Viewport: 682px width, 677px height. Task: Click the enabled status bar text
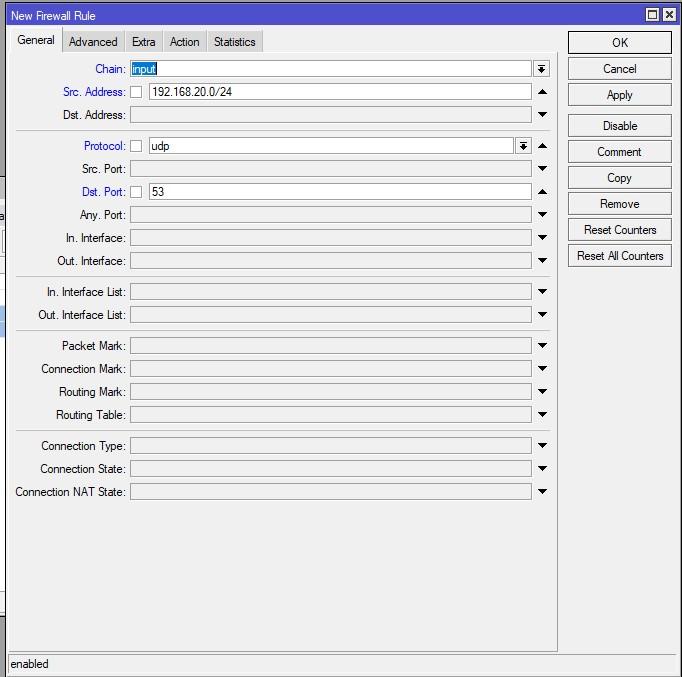pos(30,664)
